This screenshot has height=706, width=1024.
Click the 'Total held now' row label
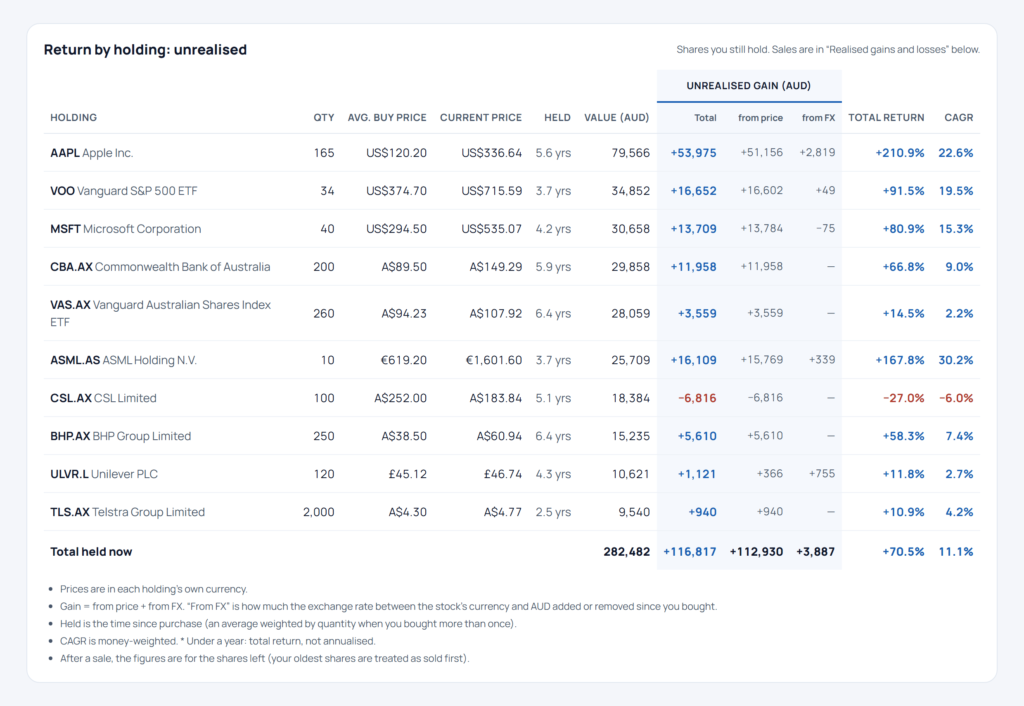(91, 552)
